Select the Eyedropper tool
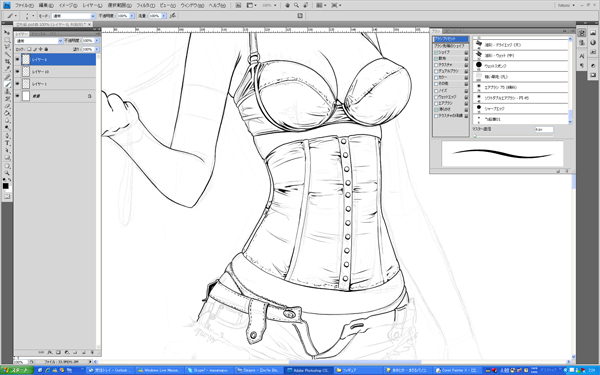This screenshot has height=375, width=600. point(7,69)
